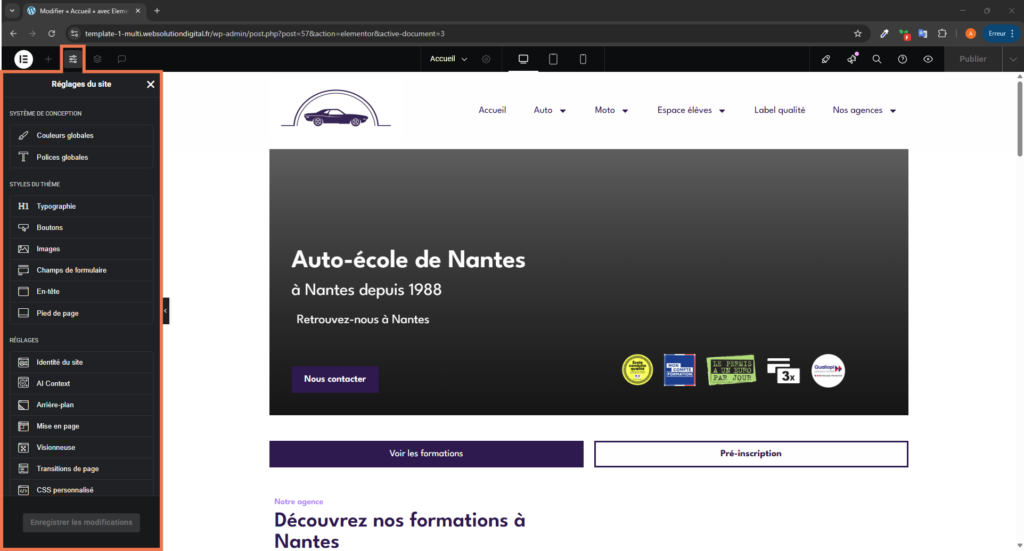
Task: Open the structure layers icon
Action: tap(97, 59)
